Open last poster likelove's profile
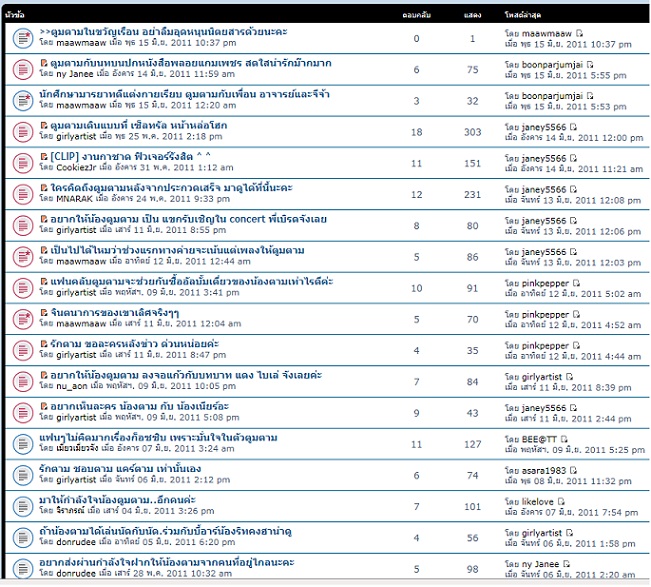The height and width of the screenshot is (587, 651). pos(538,501)
